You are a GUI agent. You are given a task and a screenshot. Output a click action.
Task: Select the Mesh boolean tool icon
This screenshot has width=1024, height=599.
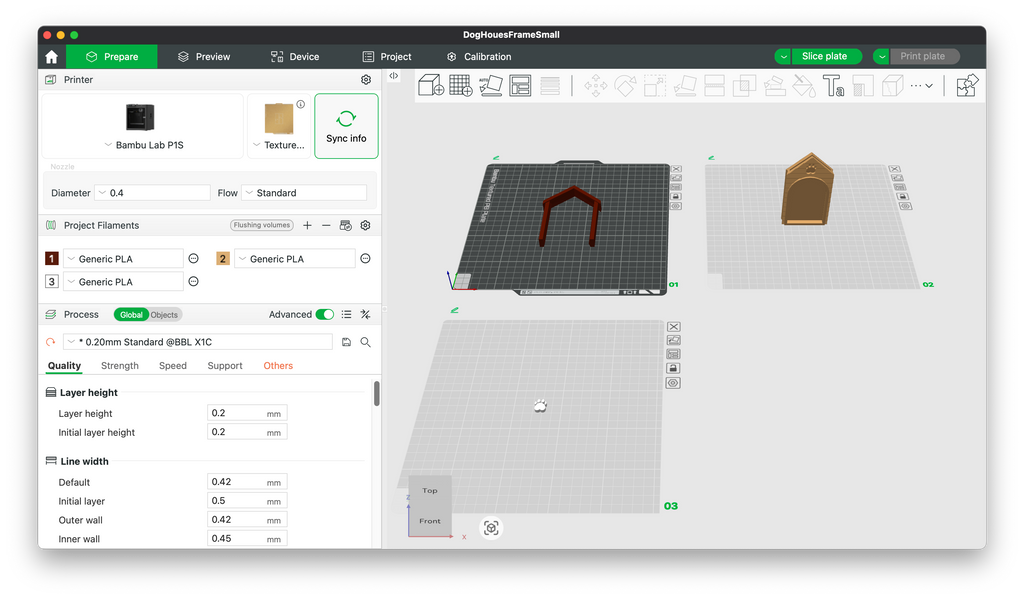[744, 86]
